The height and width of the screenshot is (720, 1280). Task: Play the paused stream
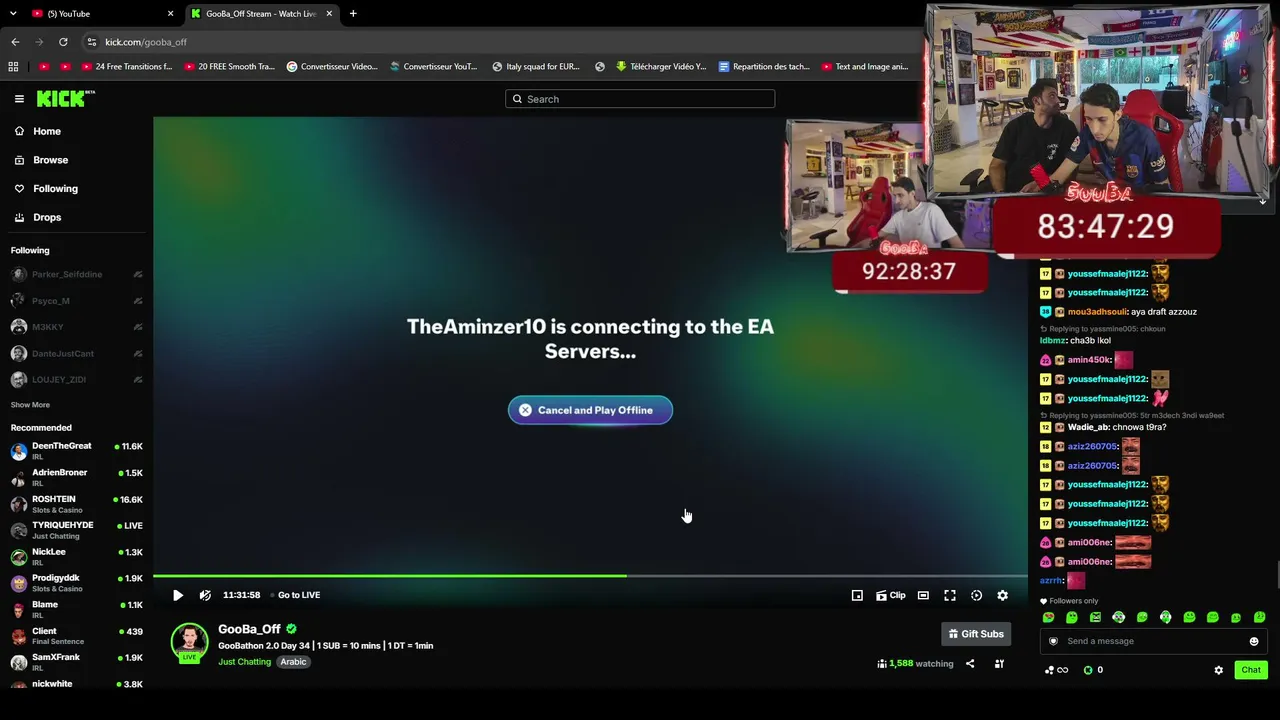[x=178, y=595]
